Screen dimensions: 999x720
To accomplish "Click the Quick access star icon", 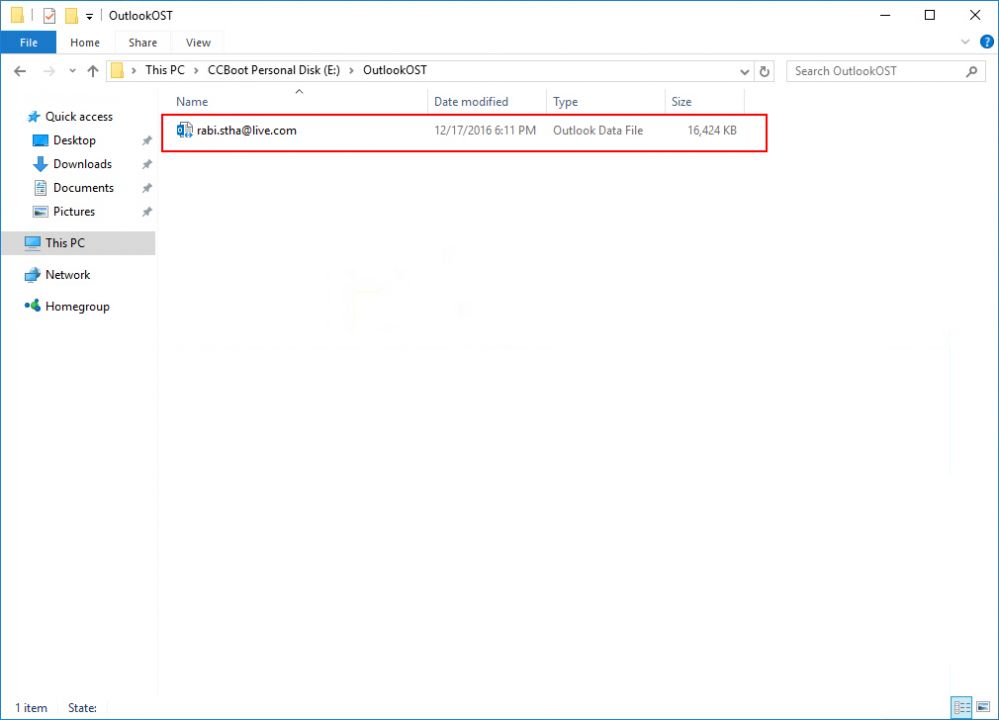I will [x=34, y=117].
